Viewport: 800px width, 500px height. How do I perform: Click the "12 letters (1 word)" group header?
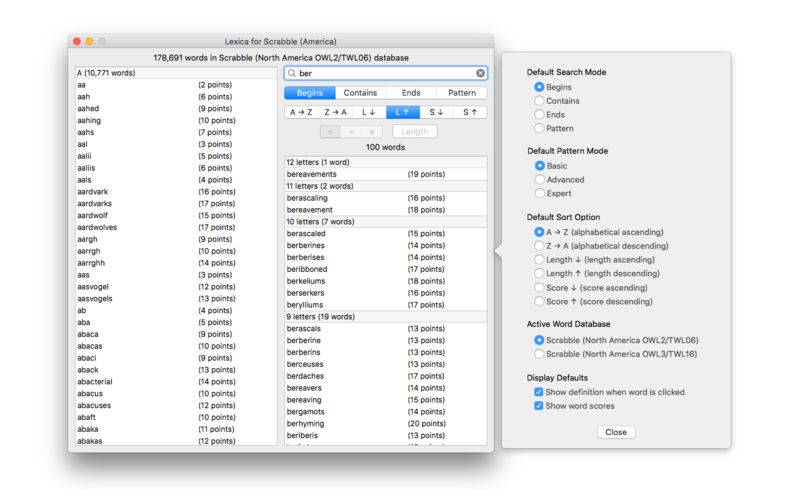click(x=386, y=162)
